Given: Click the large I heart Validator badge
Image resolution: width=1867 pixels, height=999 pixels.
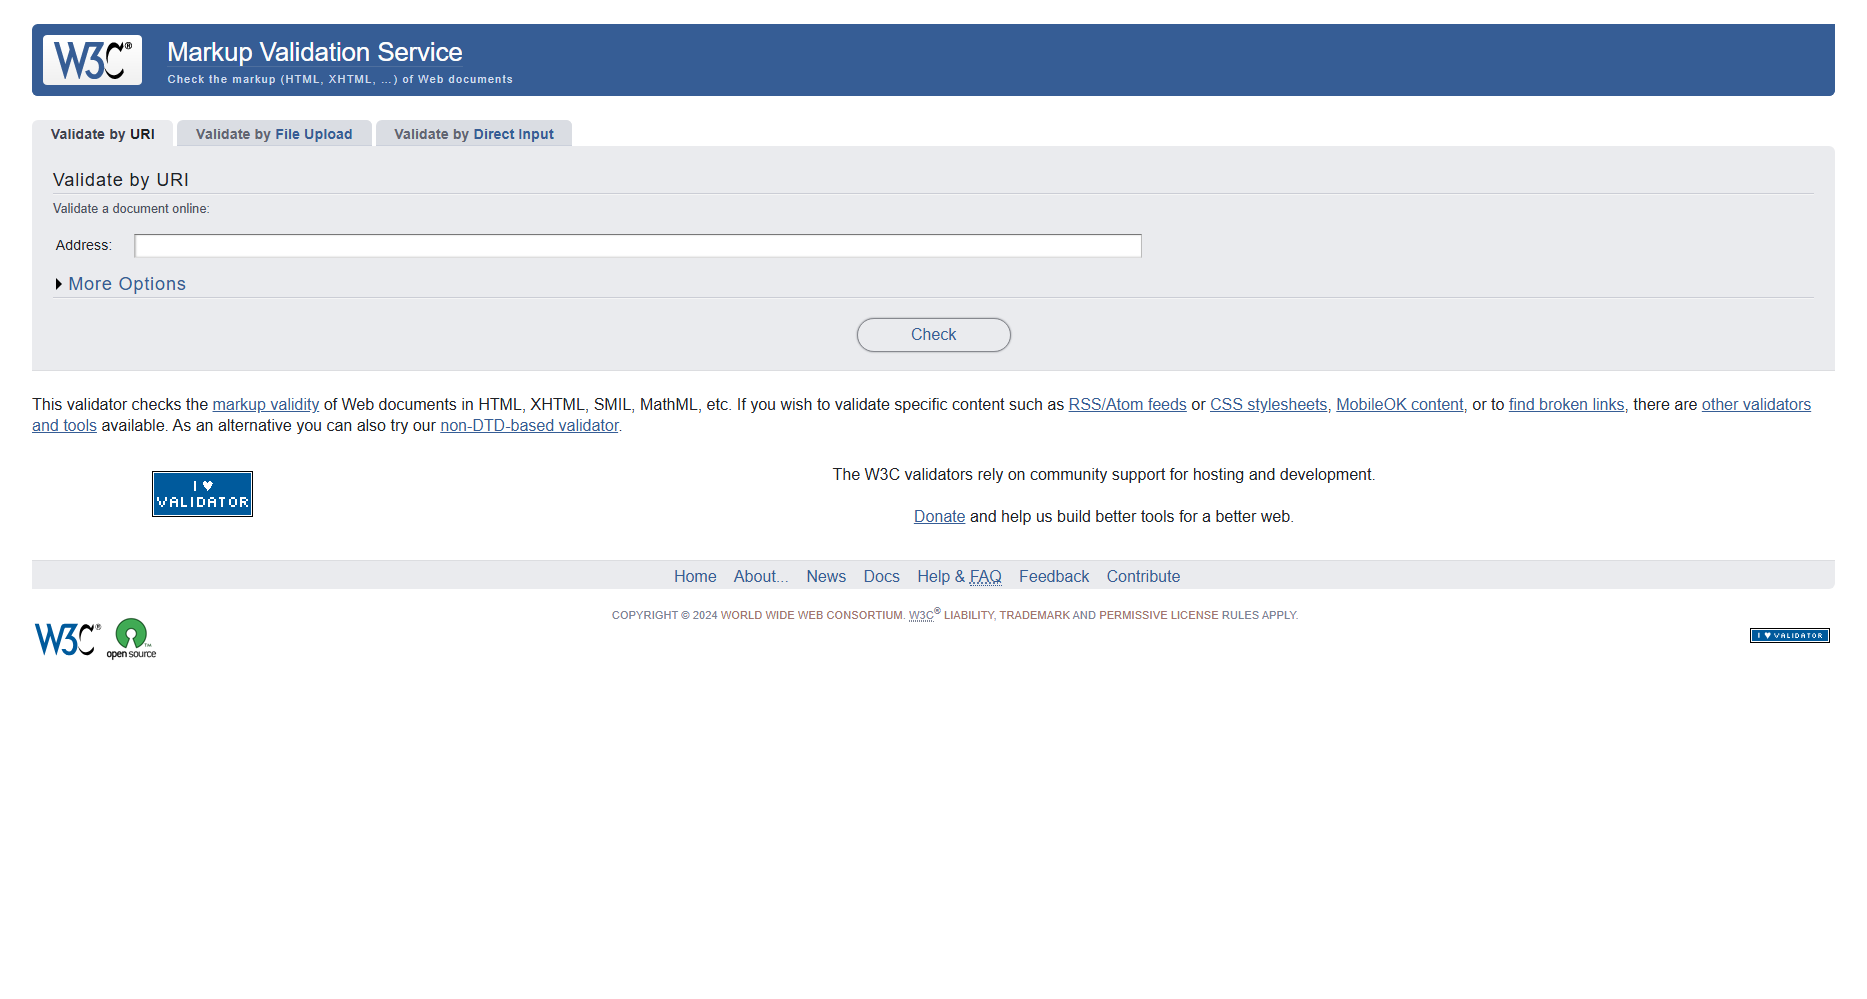Looking at the screenshot, I should coord(202,494).
